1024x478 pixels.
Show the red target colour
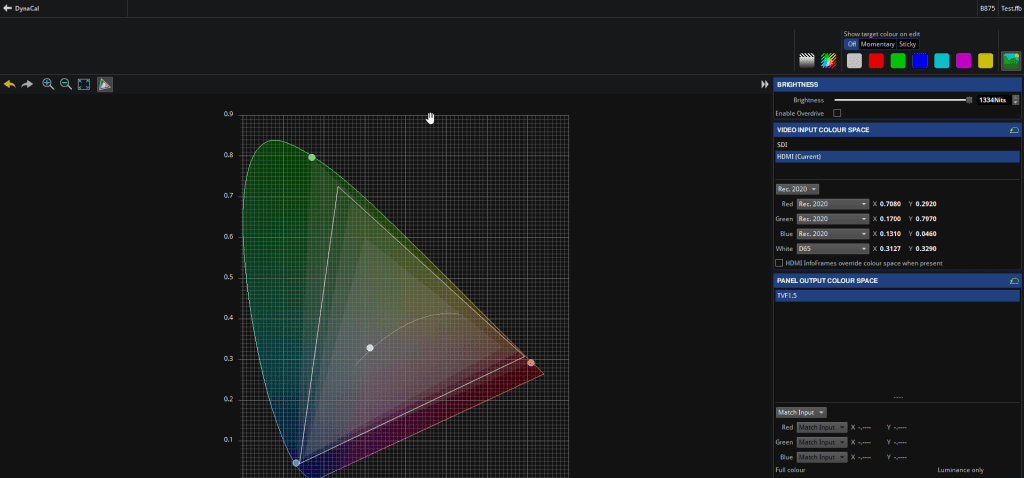tap(876, 61)
